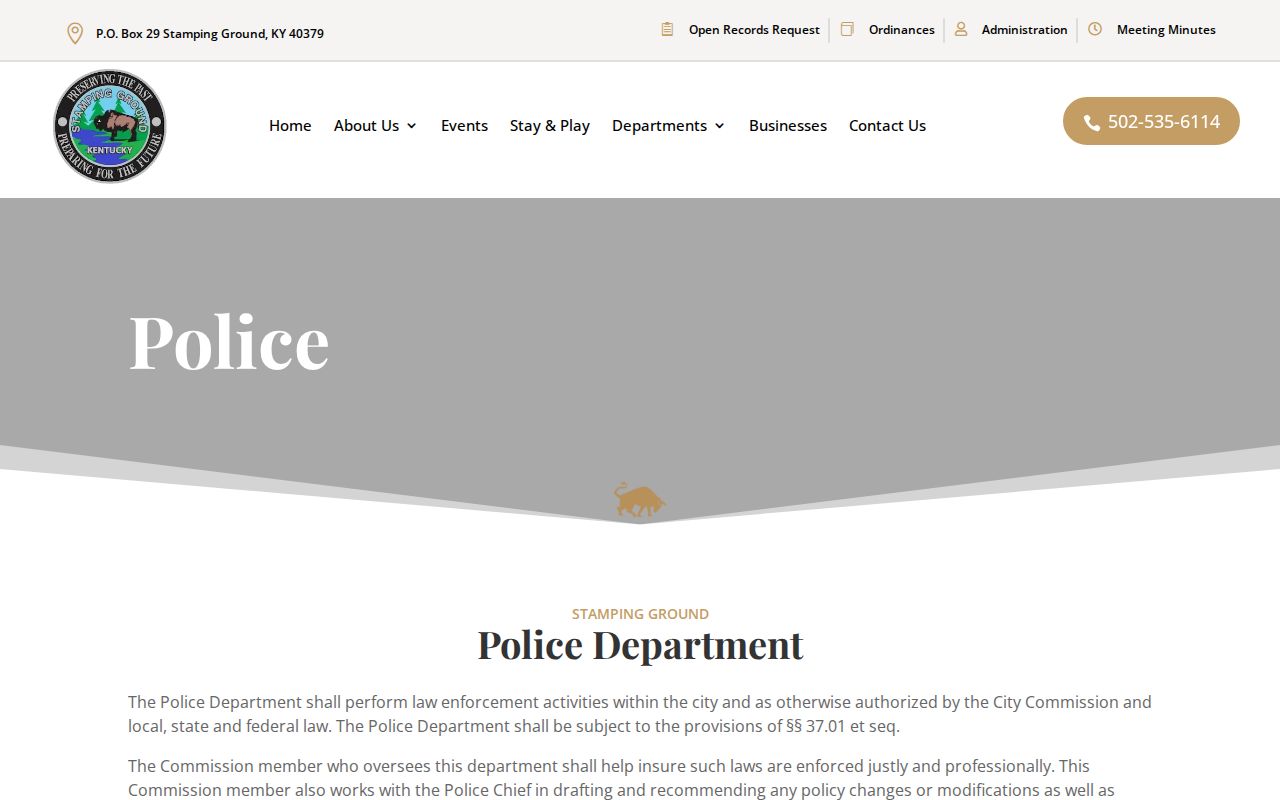The width and height of the screenshot is (1280, 800).
Task: Click the clock icon beside Meeting Minutes
Action: click(x=1095, y=29)
